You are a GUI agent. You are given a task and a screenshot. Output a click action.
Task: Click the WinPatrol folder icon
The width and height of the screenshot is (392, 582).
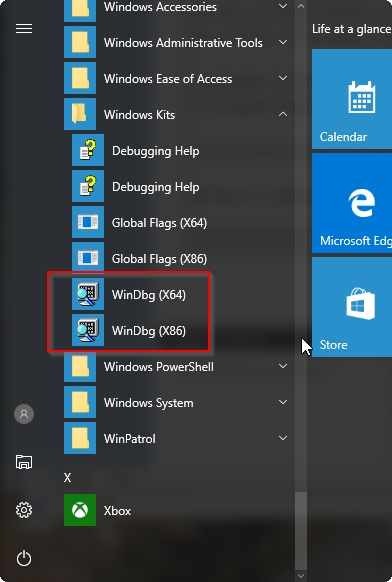click(80, 438)
